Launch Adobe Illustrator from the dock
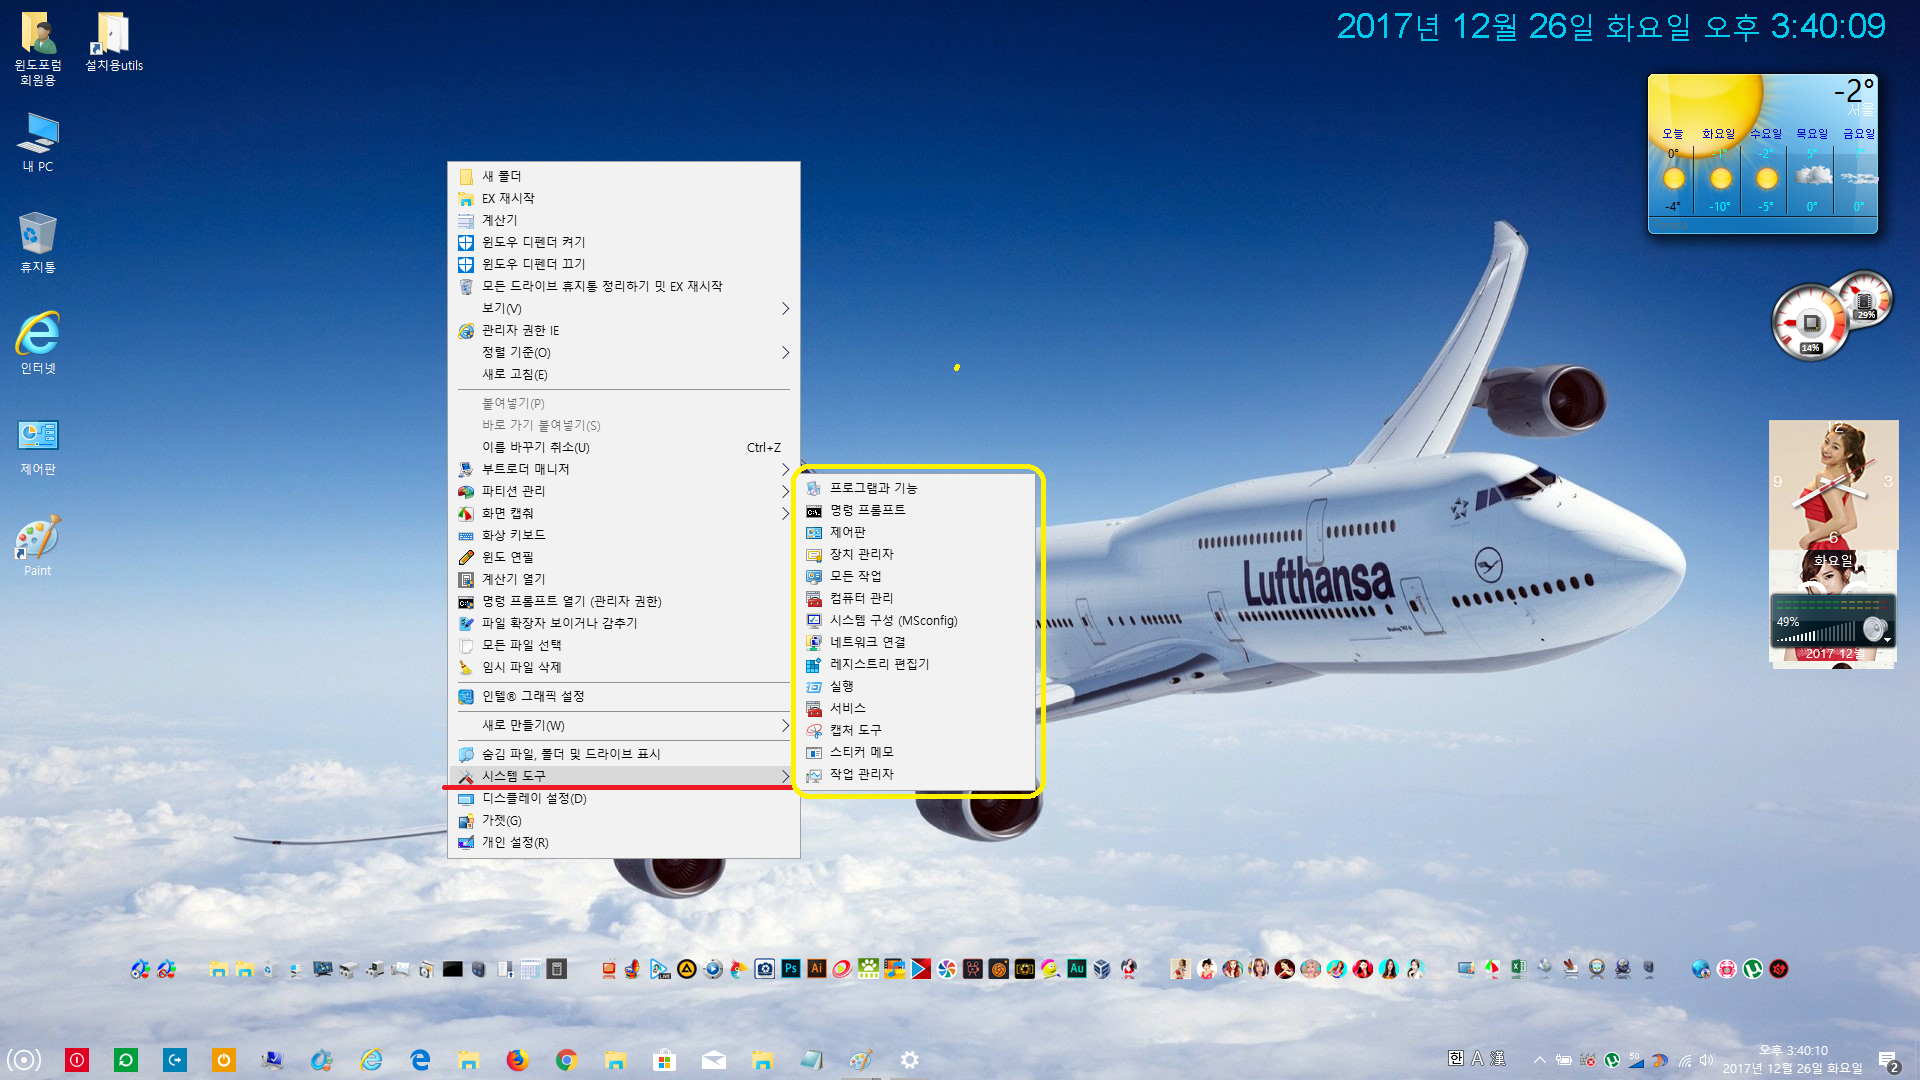This screenshot has width=1920, height=1080. point(817,968)
